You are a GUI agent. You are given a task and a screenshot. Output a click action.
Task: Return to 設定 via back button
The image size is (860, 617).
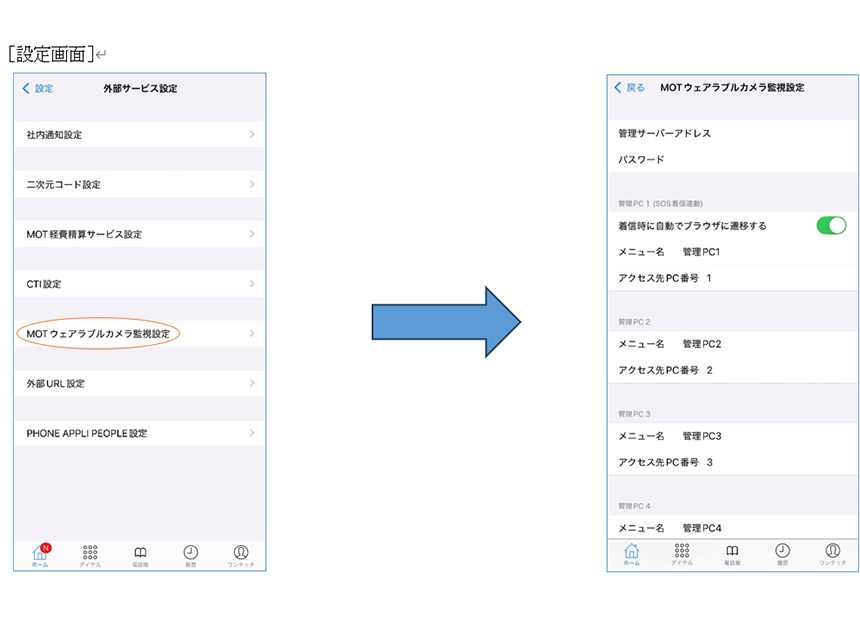38,88
